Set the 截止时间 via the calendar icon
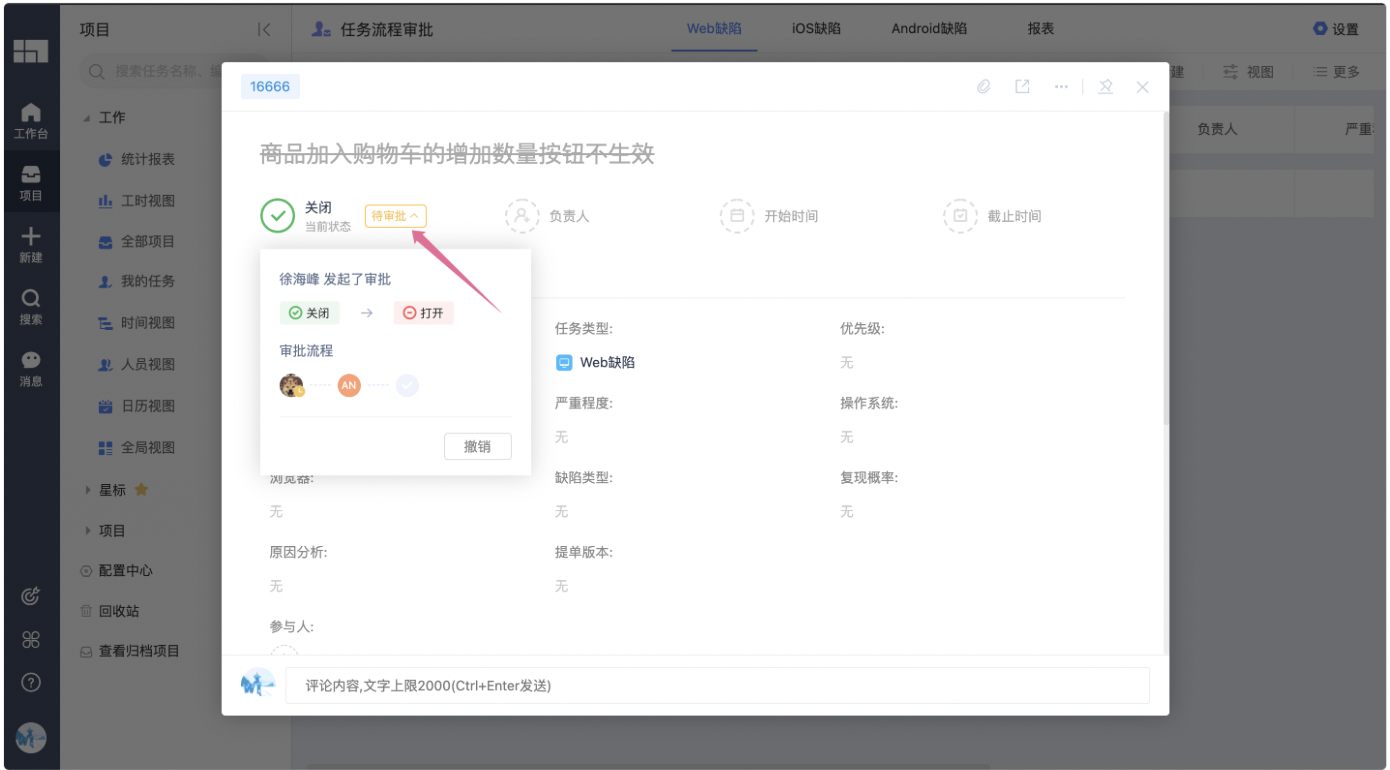 pyautogui.click(x=960, y=216)
